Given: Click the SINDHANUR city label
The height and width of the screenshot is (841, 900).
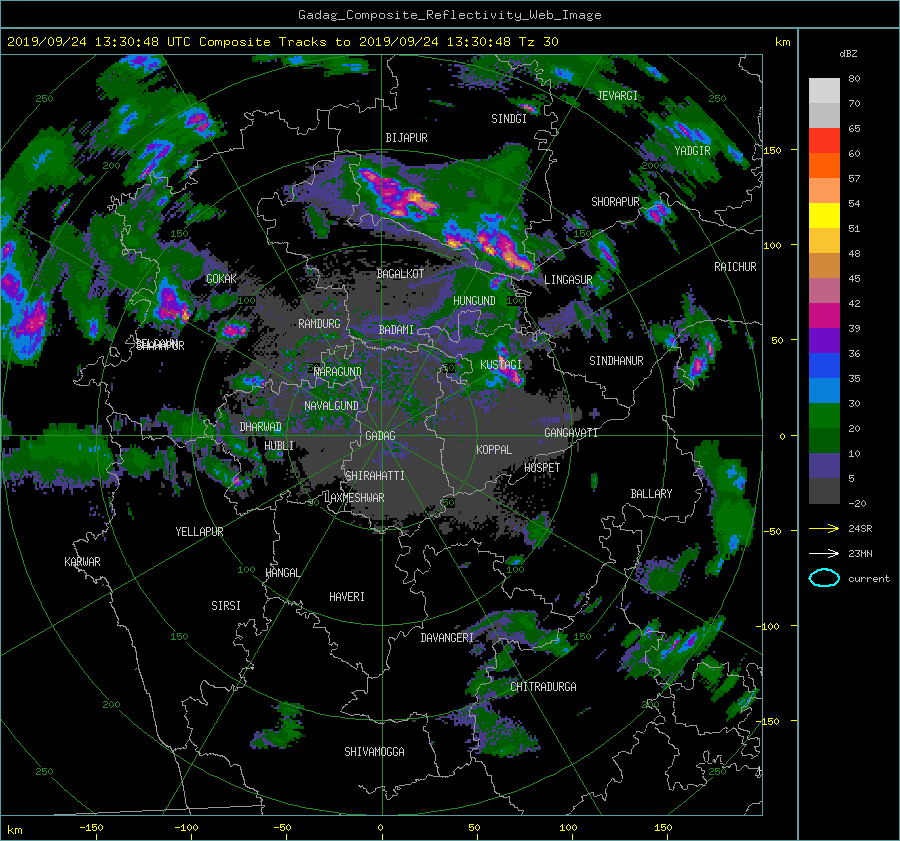Looking at the screenshot, I should [x=616, y=361].
